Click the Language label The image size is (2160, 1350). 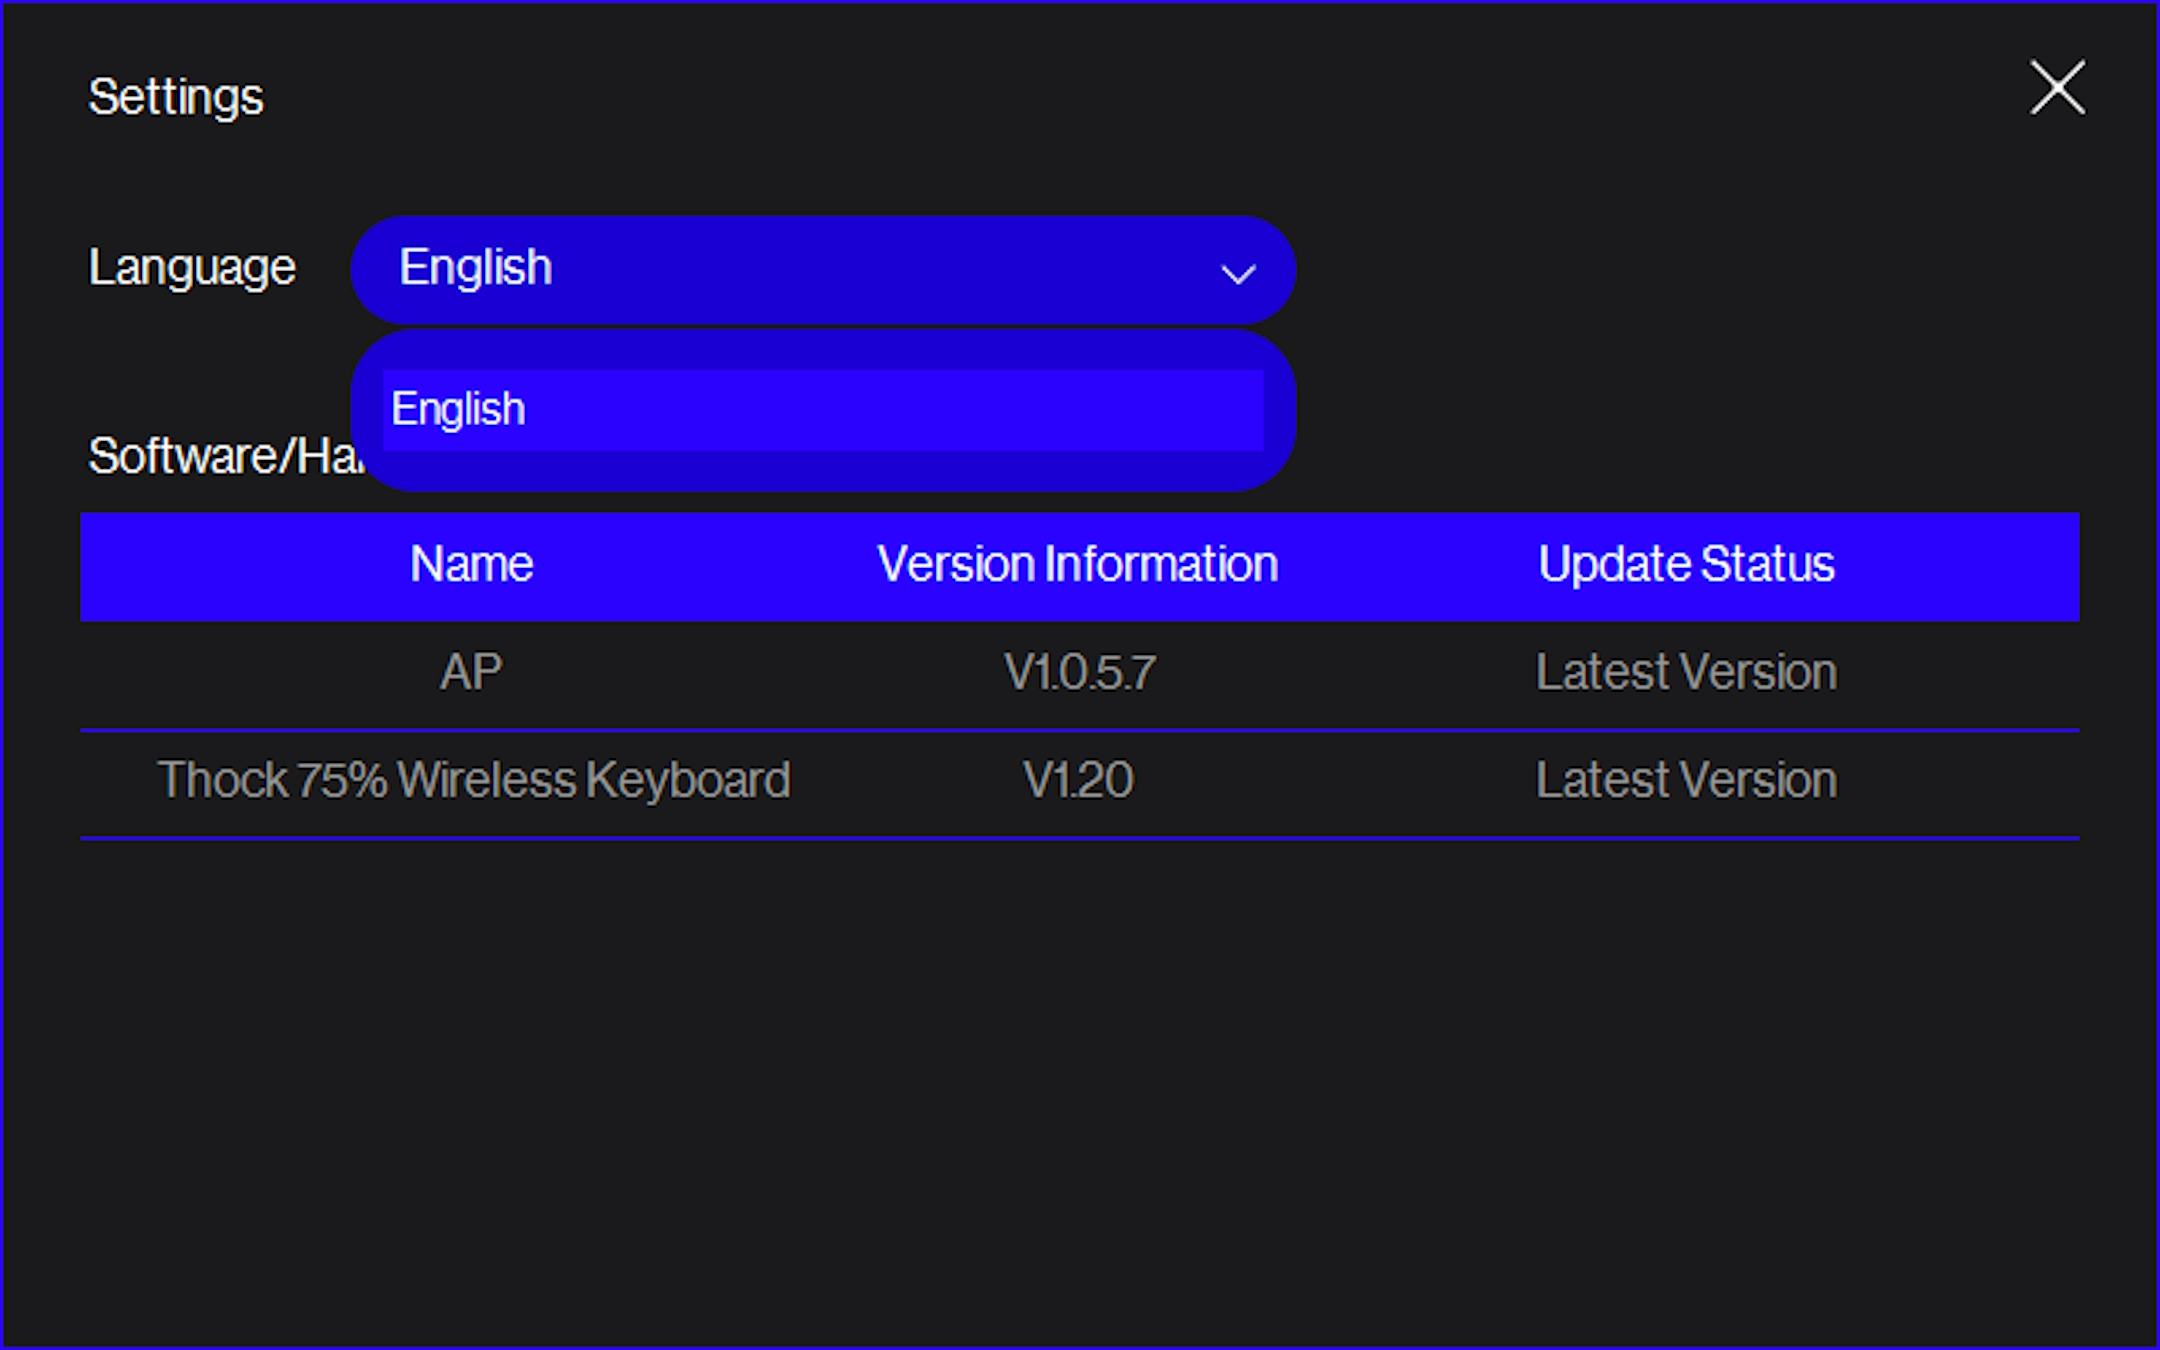192,268
